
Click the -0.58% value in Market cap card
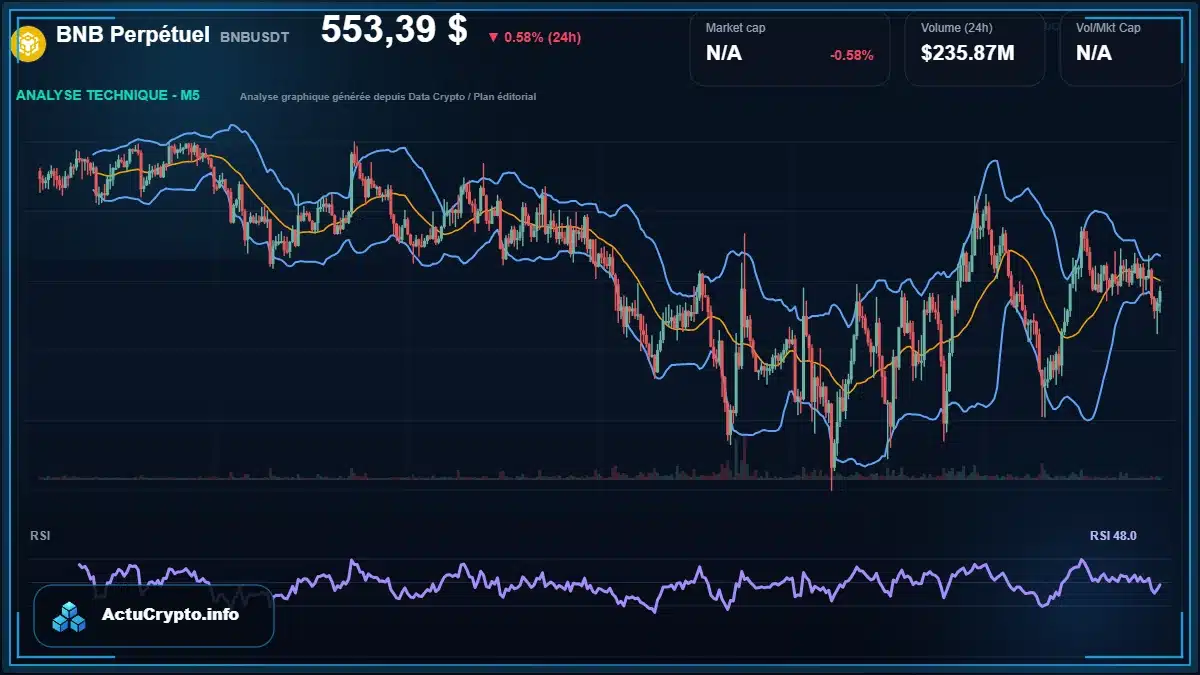(851, 55)
